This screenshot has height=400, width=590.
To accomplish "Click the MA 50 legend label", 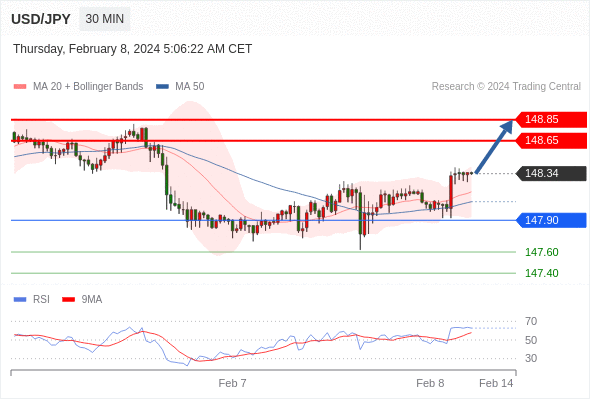I will (190, 87).
